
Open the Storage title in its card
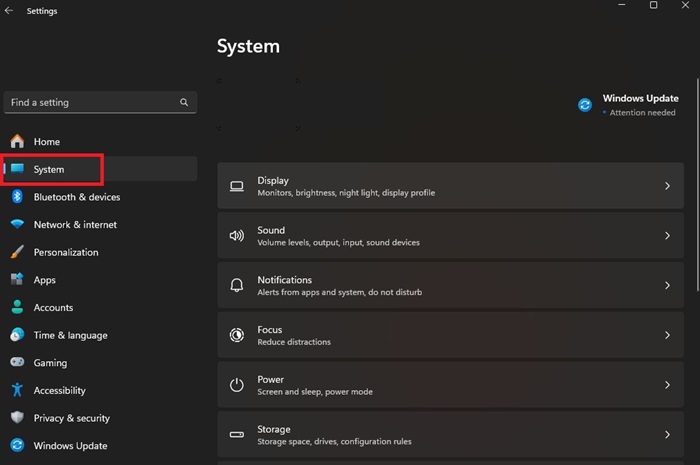pyautogui.click(x=274, y=429)
